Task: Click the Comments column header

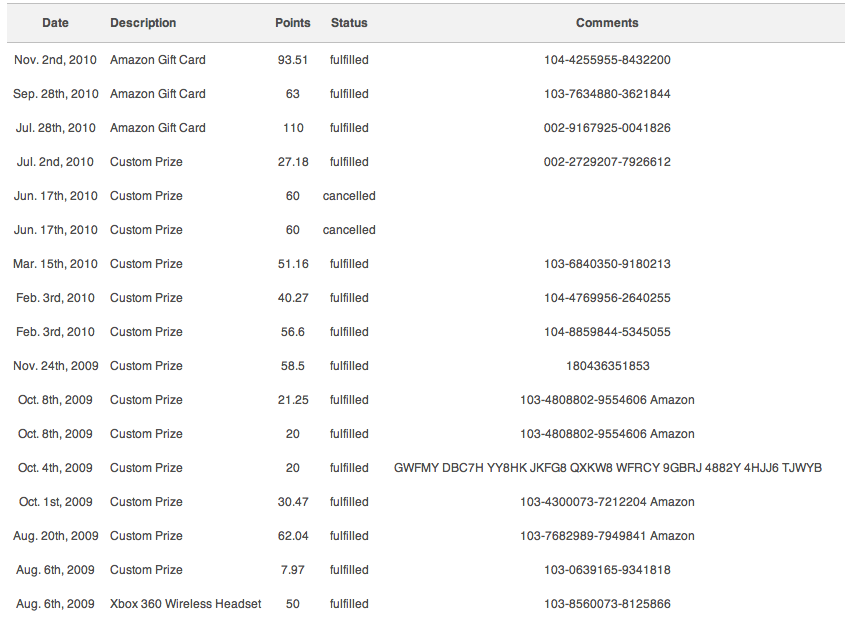Action: click(x=607, y=23)
